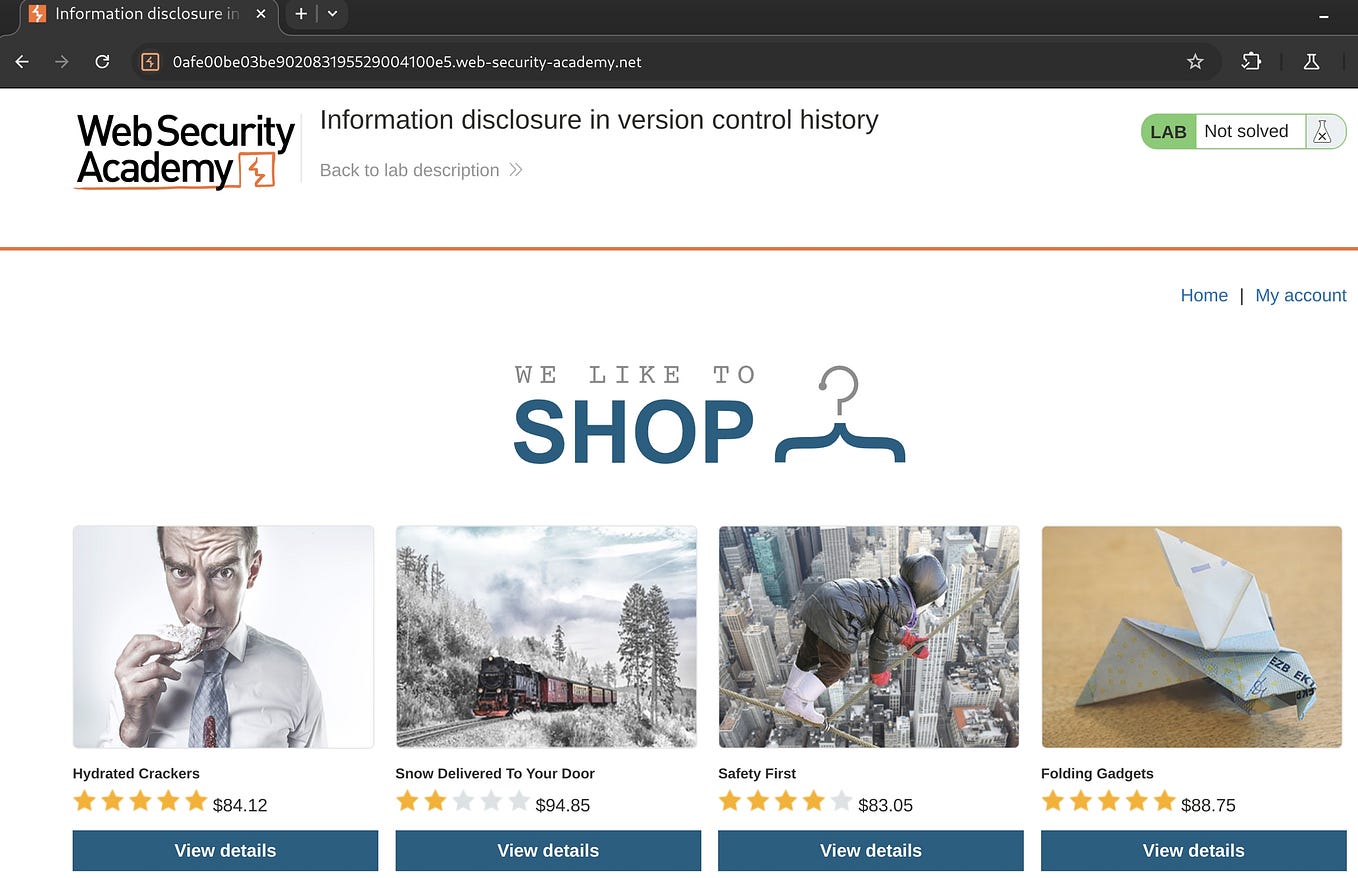Reload the page with the refresh icon

tap(102, 62)
